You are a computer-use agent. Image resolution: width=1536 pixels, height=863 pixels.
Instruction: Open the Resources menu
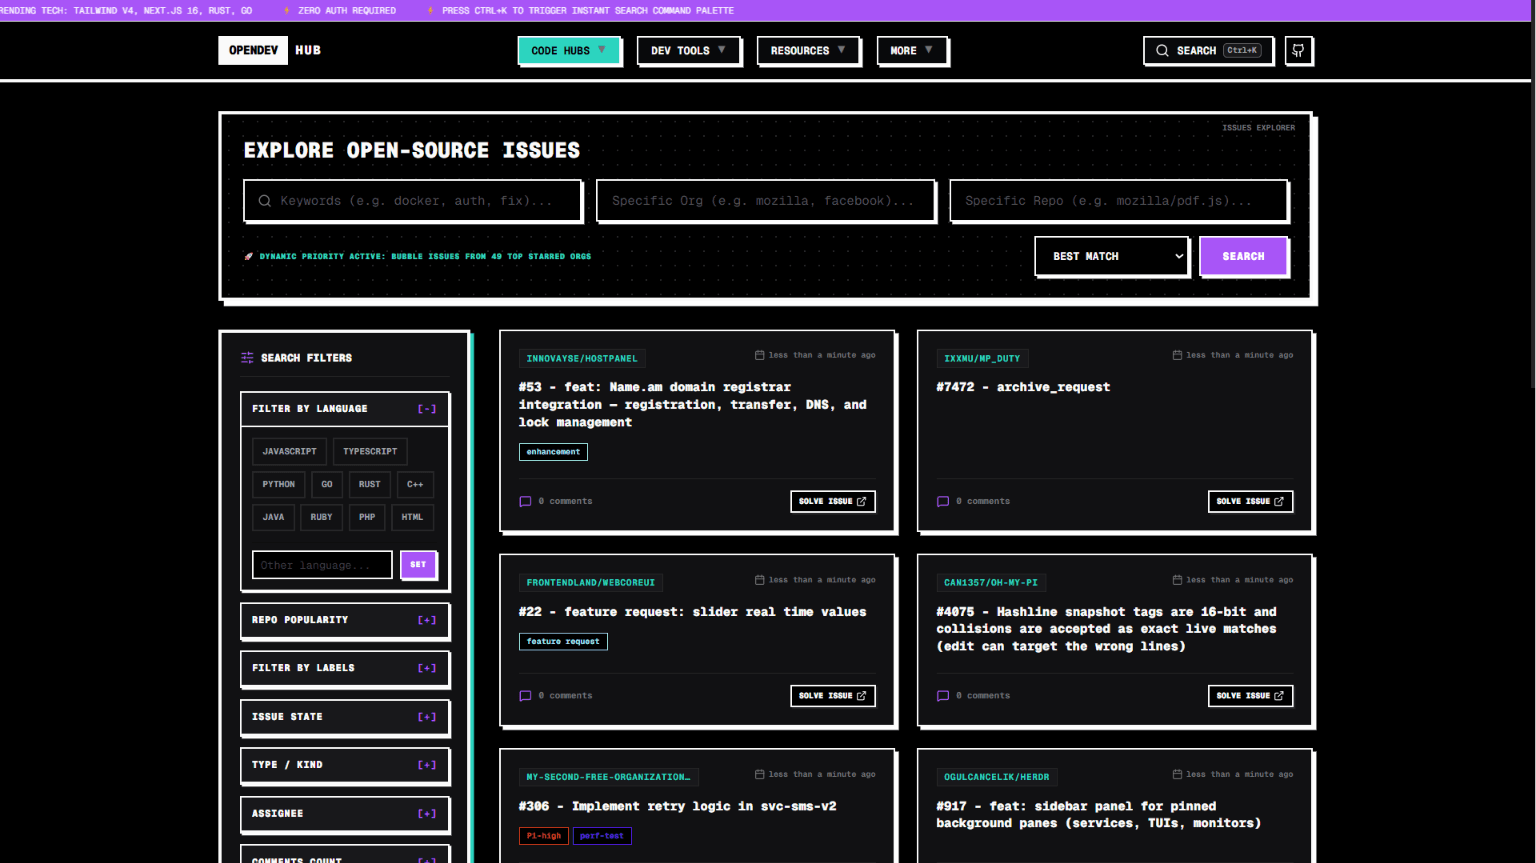(x=808, y=50)
